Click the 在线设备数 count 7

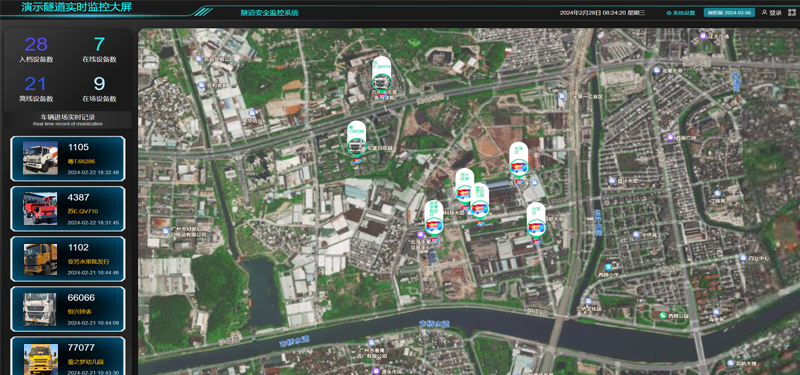(99, 45)
